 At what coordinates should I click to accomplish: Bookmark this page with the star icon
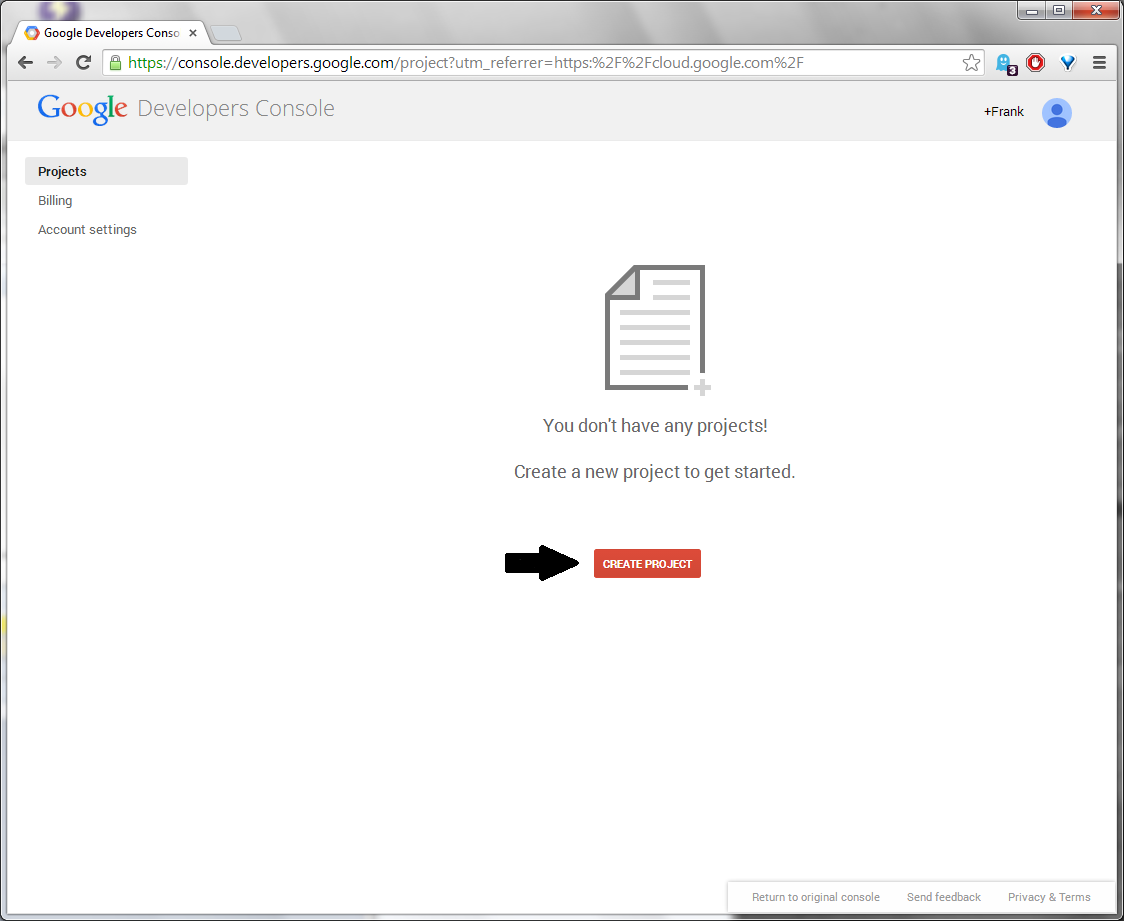tap(970, 62)
